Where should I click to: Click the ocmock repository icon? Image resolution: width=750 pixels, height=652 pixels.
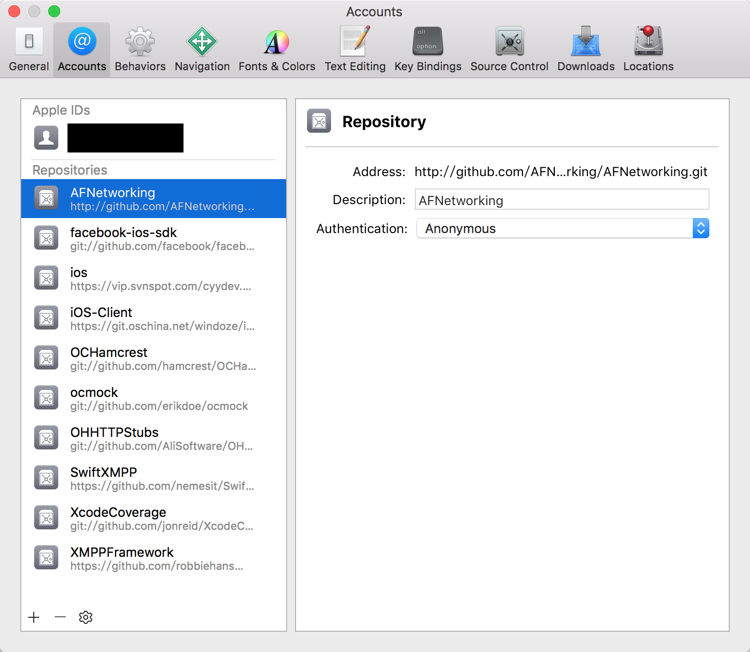pos(46,398)
